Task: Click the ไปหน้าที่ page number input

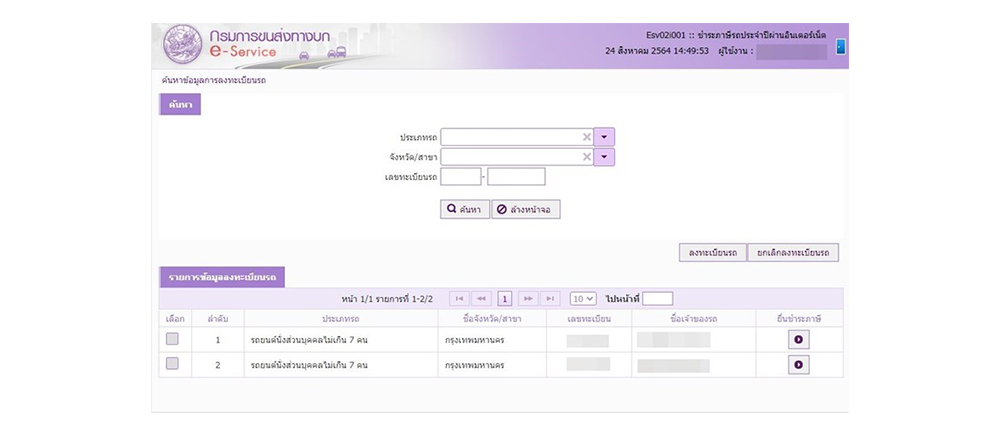Action: (658, 298)
